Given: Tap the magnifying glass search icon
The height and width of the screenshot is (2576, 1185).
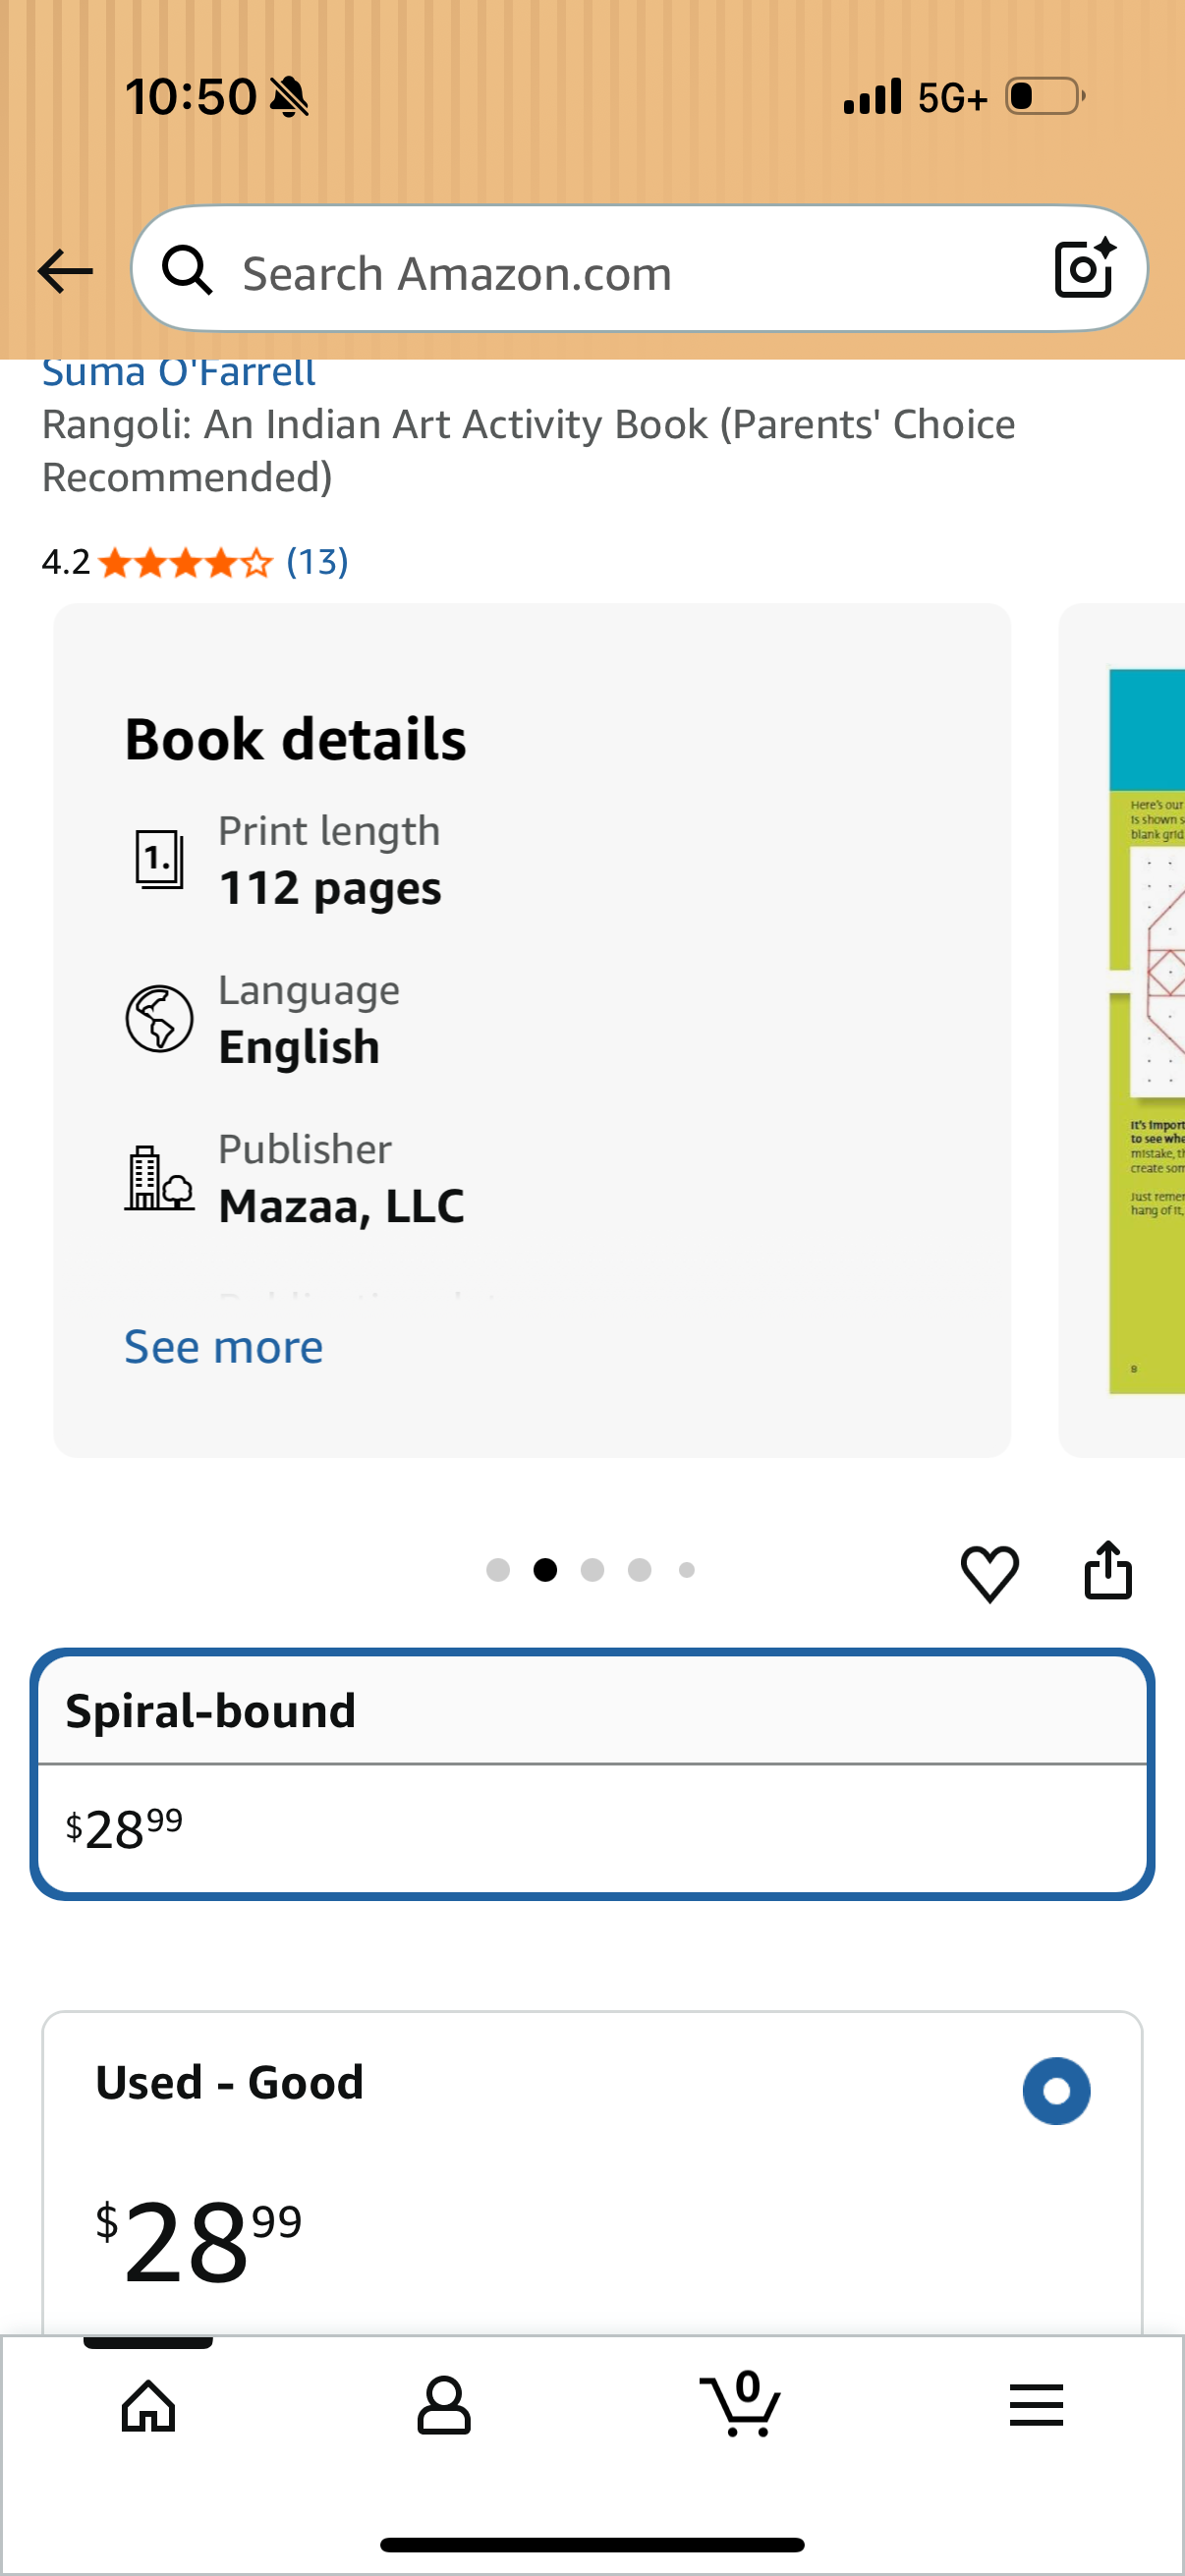Looking at the screenshot, I should pyautogui.click(x=188, y=271).
